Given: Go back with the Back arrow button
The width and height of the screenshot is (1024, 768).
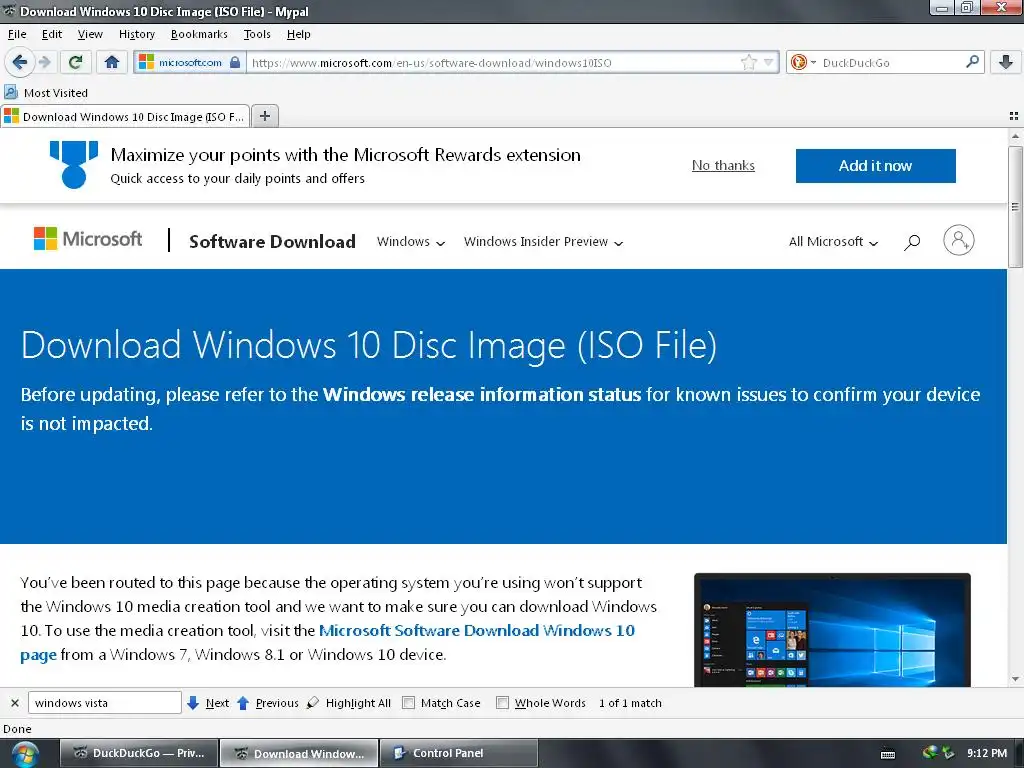Looking at the screenshot, I should point(19,62).
